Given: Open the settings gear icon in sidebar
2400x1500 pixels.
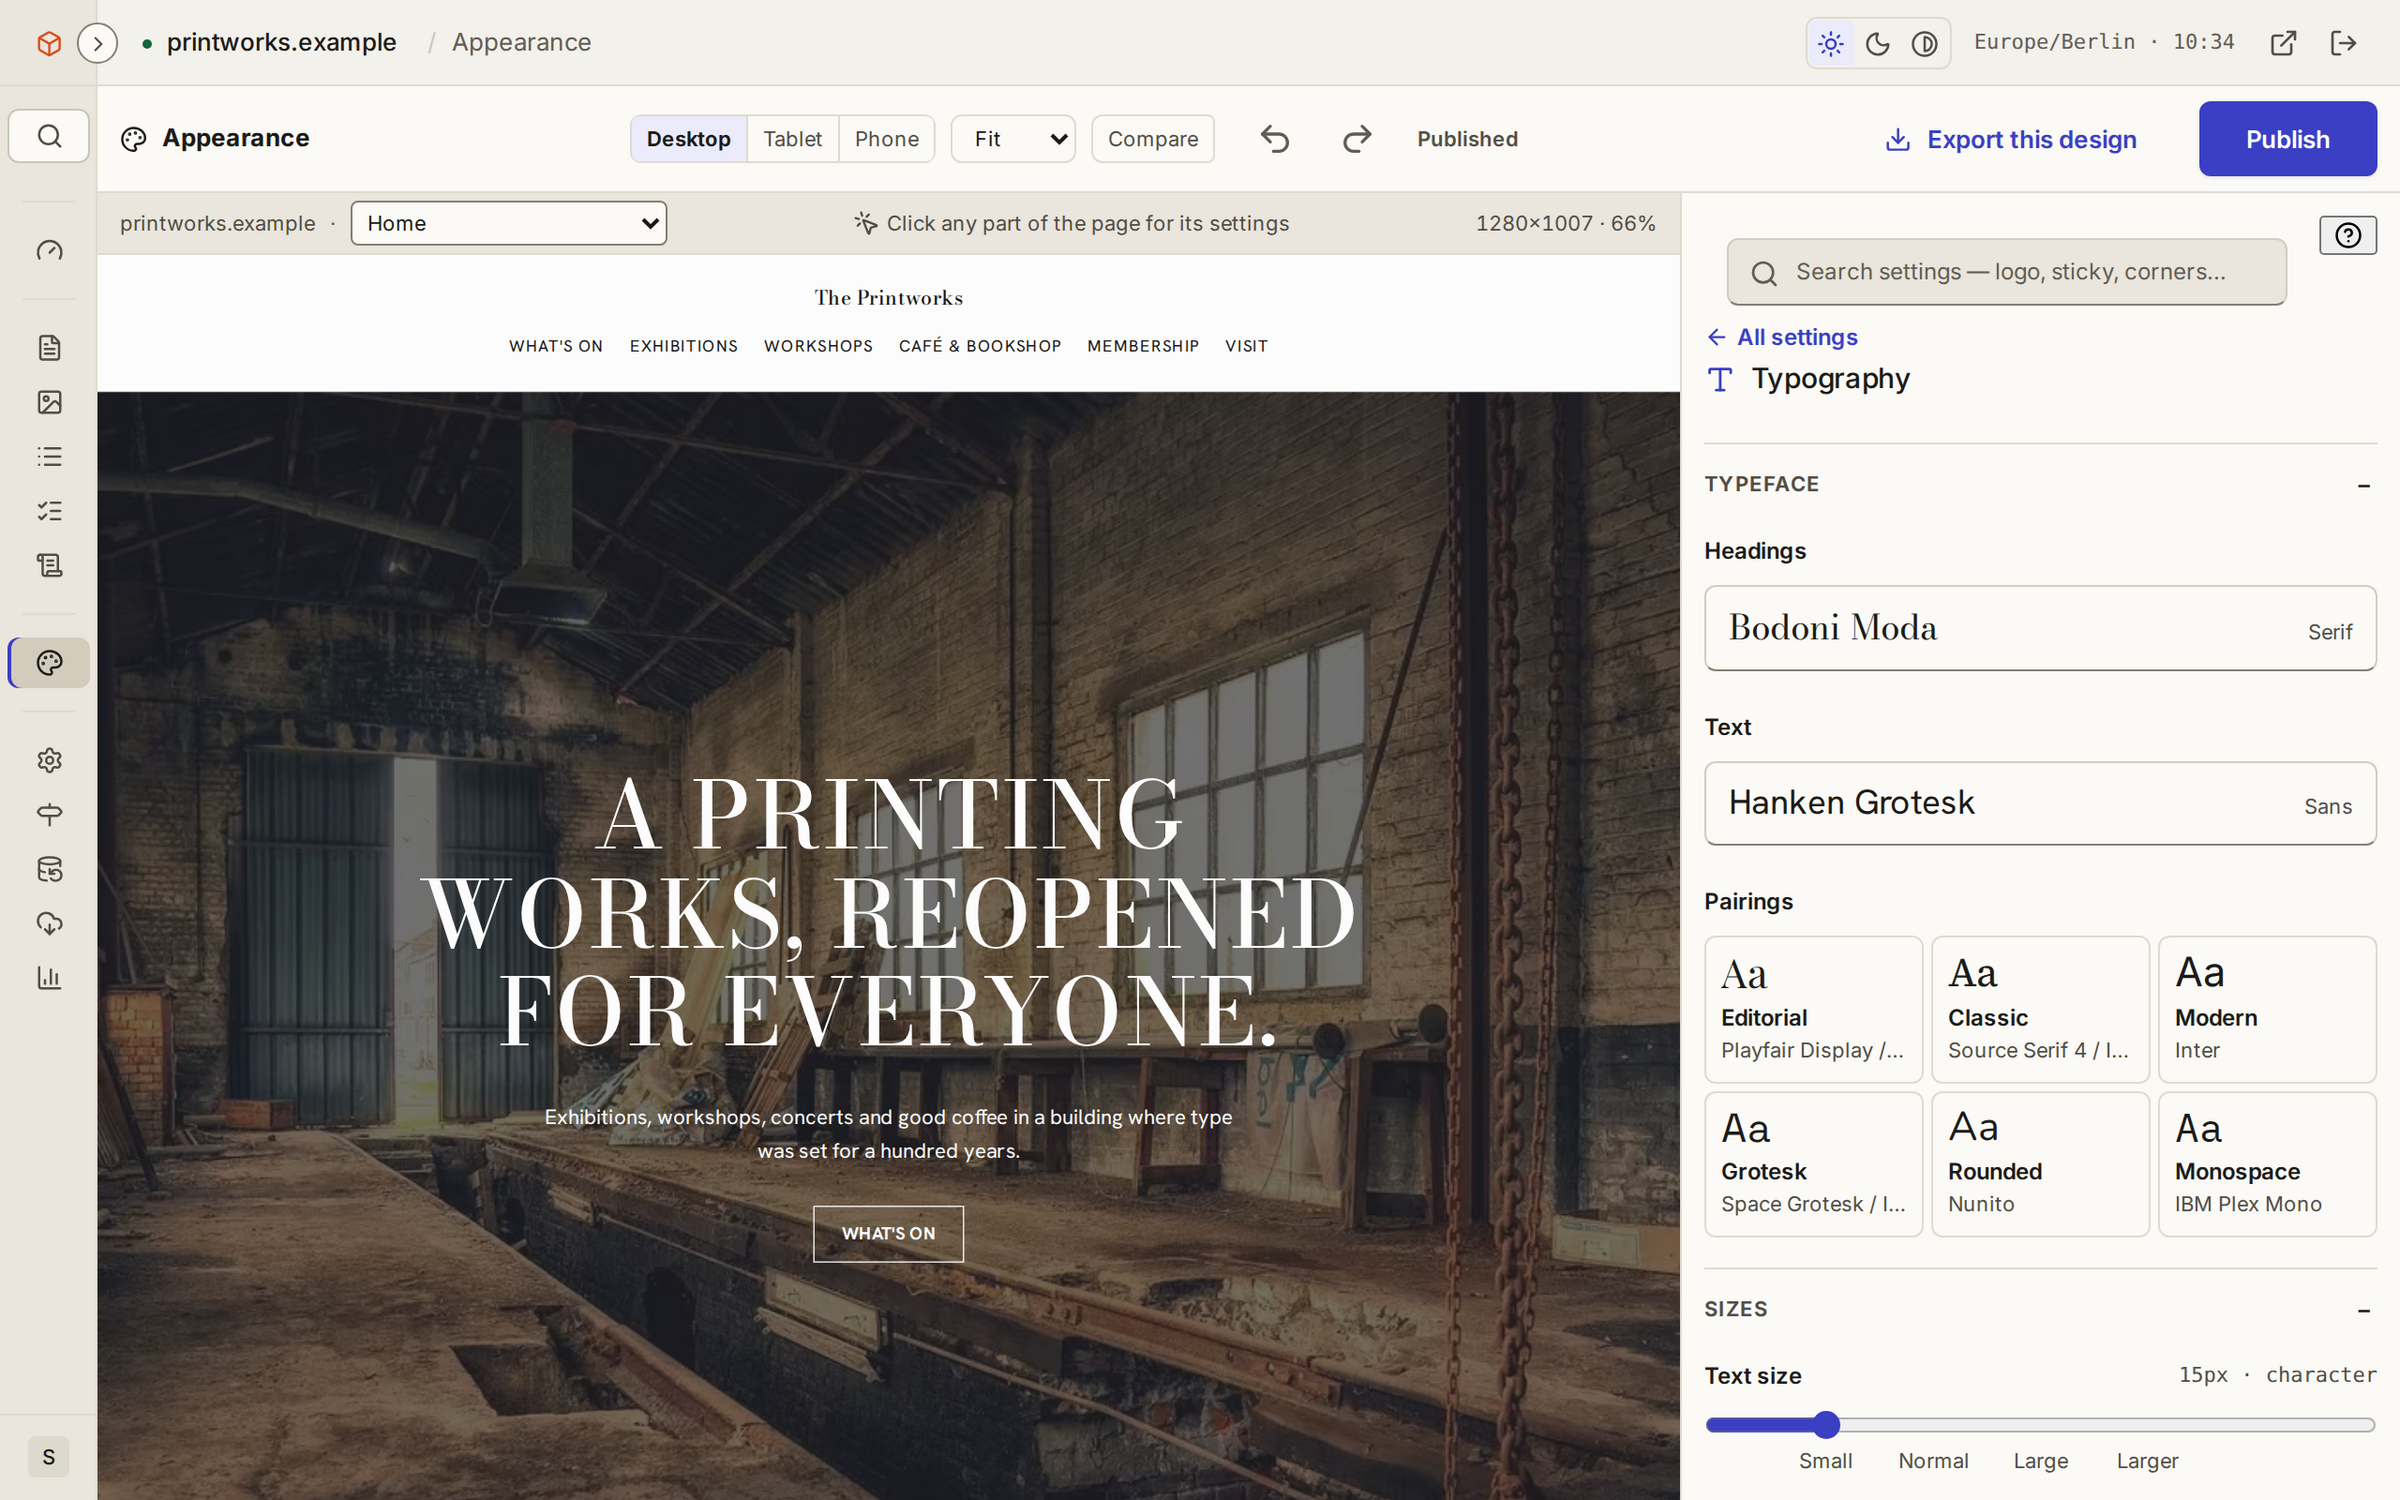Looking at the screenshot, I should click(x=49, y=760).
